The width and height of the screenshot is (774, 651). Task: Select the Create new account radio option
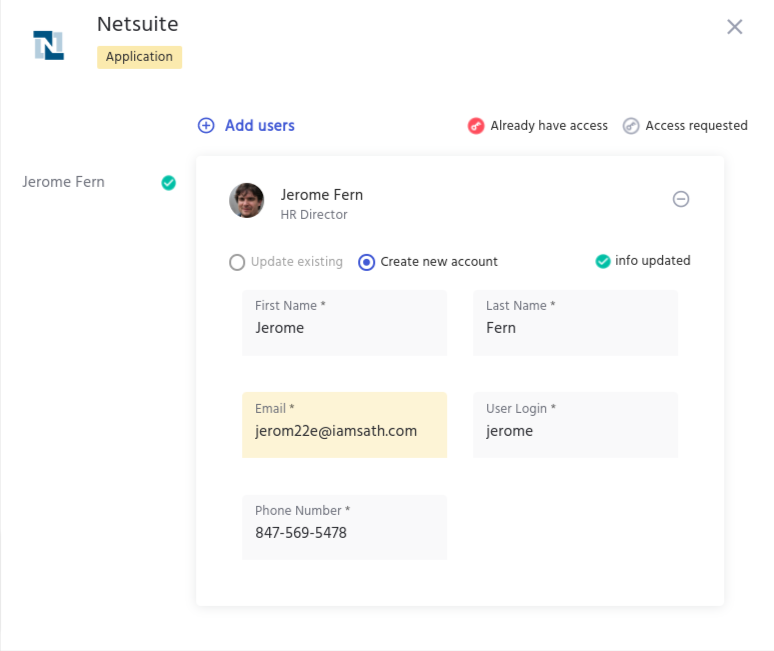pos(367,262)
